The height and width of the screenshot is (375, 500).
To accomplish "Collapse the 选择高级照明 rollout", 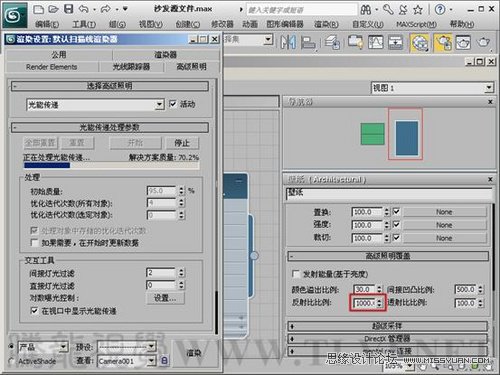I will 110,86.
